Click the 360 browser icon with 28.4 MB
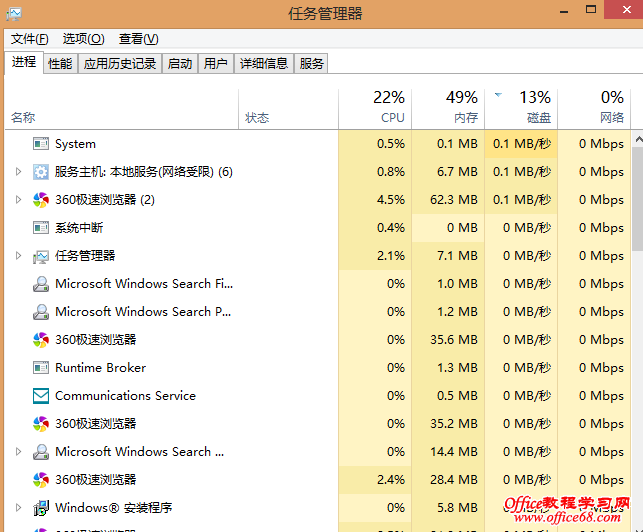 [41, 479]
